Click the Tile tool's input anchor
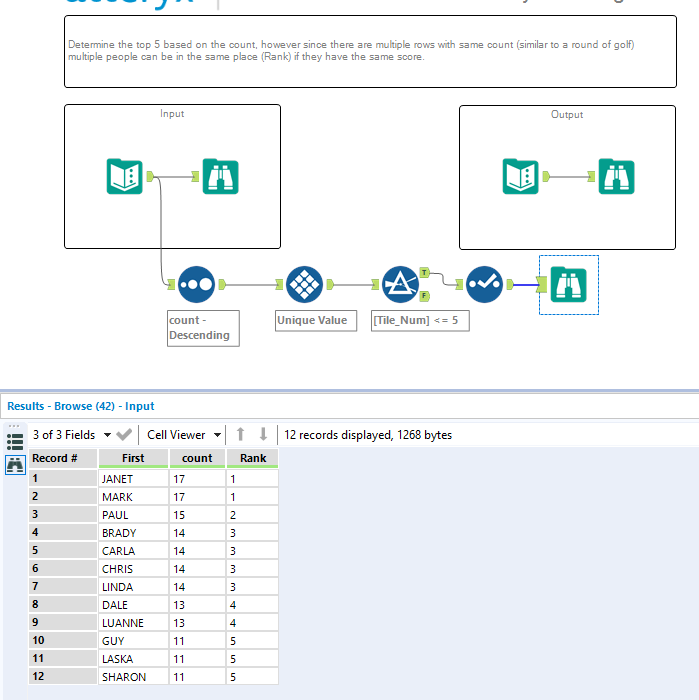This screenshot has height=700, width=699. point(279,284)
